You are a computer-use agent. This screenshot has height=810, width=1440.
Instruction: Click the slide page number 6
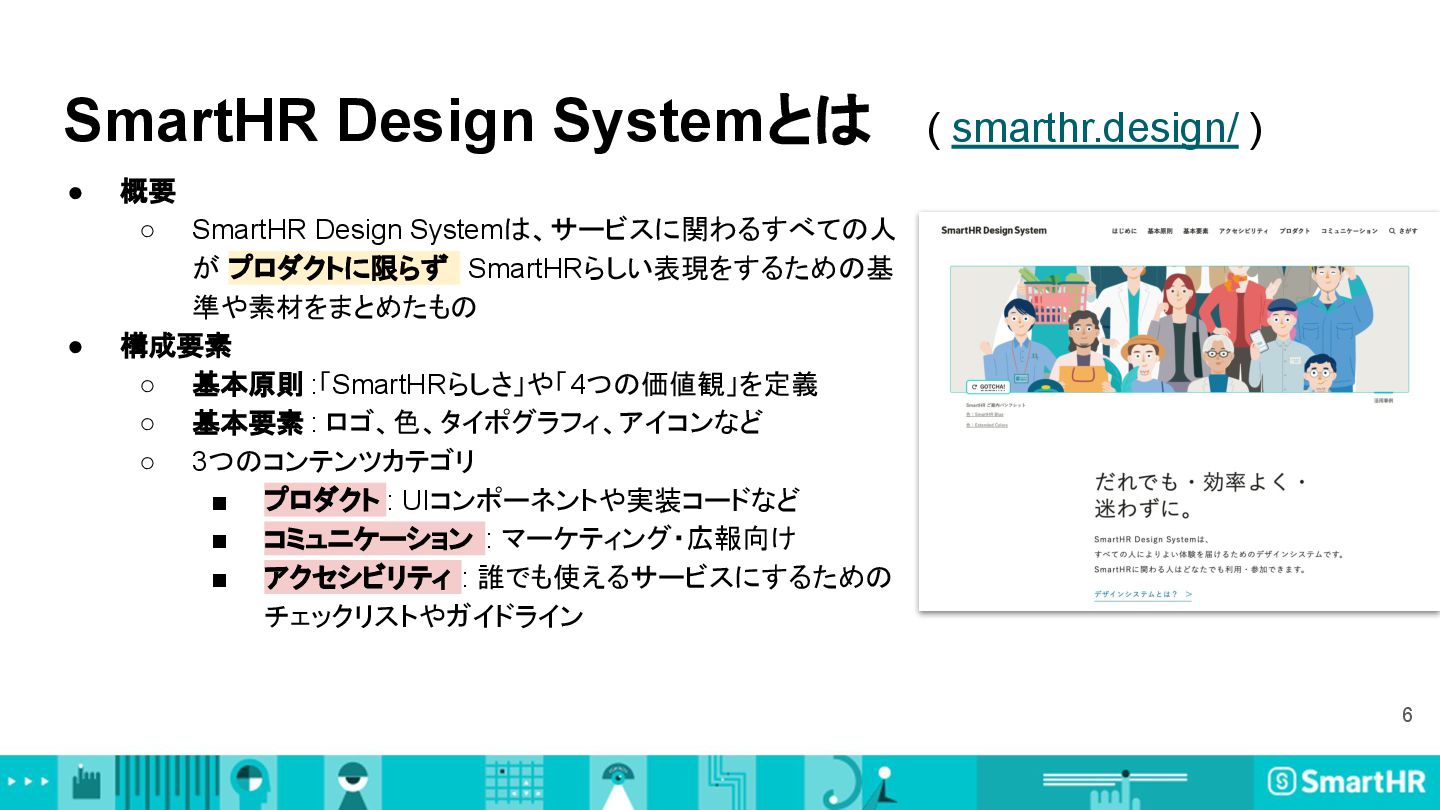pyautogui.click(x=1407, y=715)
